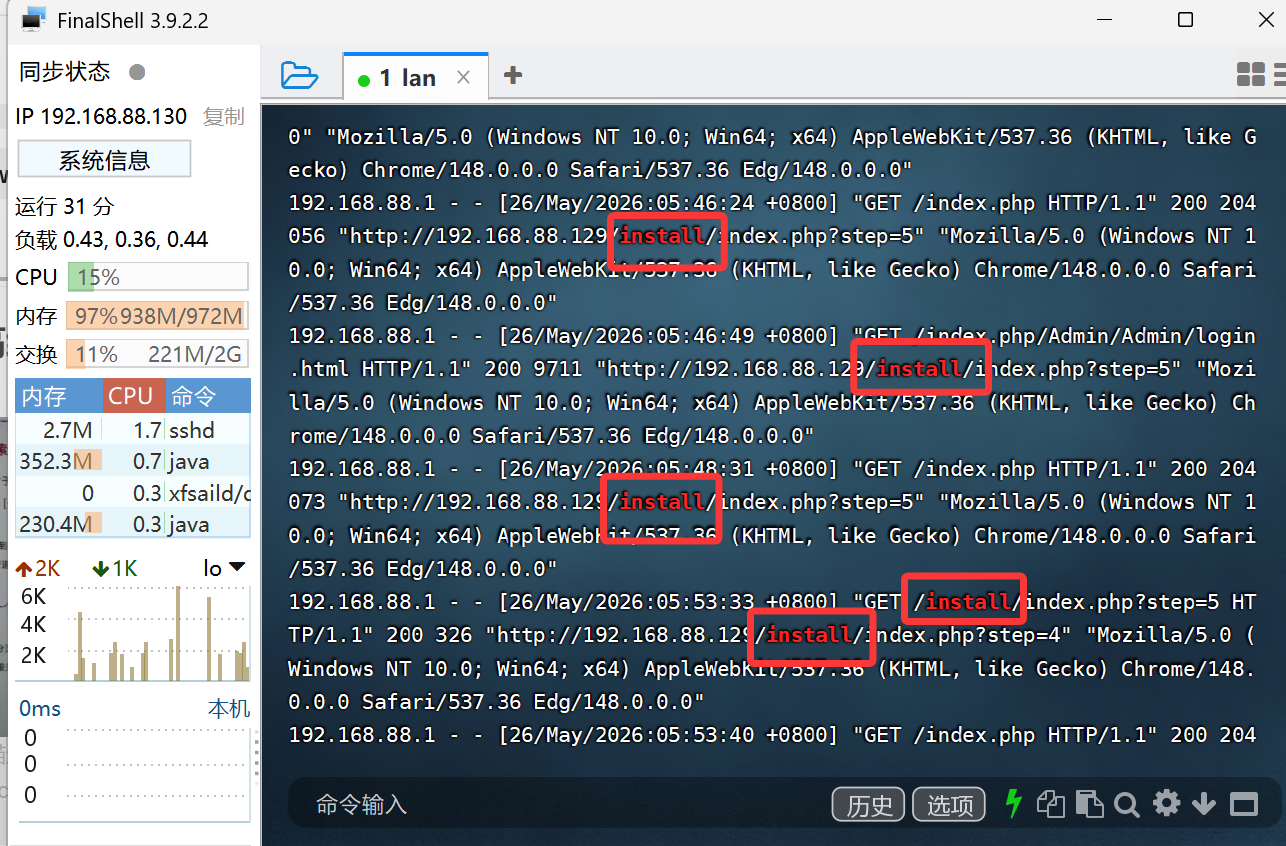Click the down arrow terminal toolbar icon
The height and width of the screenshot is (846, 1286).
1204,804
